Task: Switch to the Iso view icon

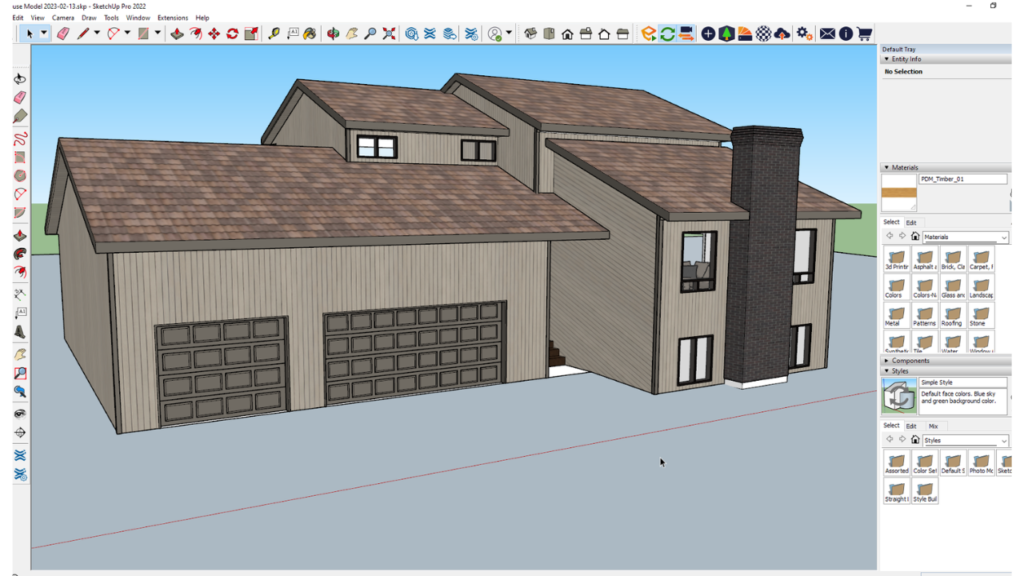Action: 530,34
